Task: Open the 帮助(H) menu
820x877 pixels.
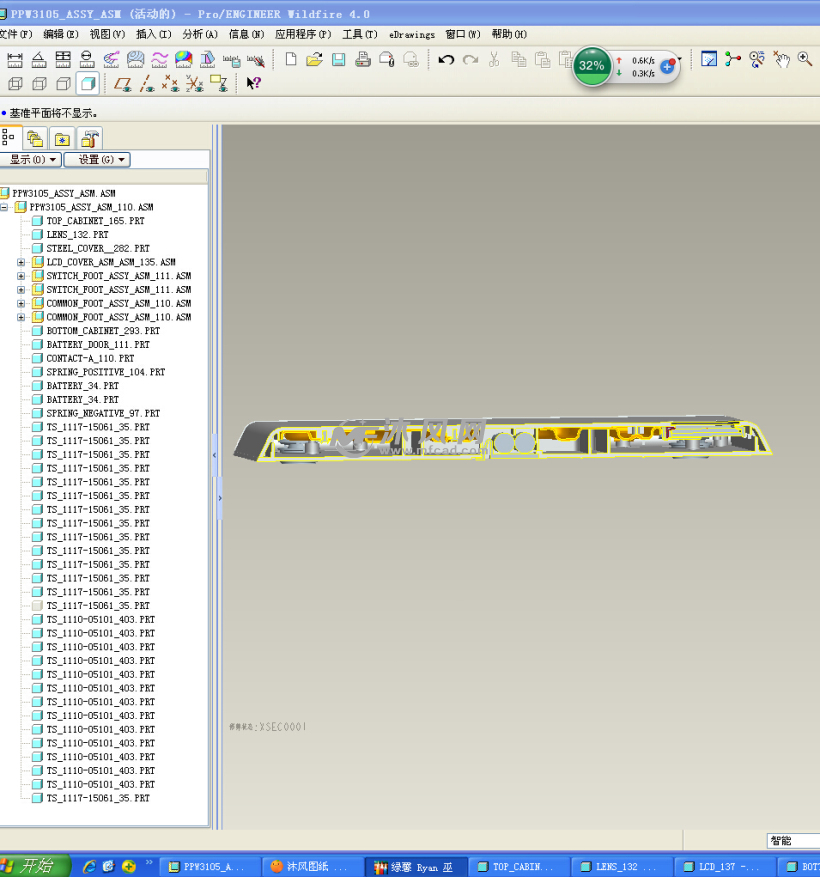Action: tap(510, 35)
